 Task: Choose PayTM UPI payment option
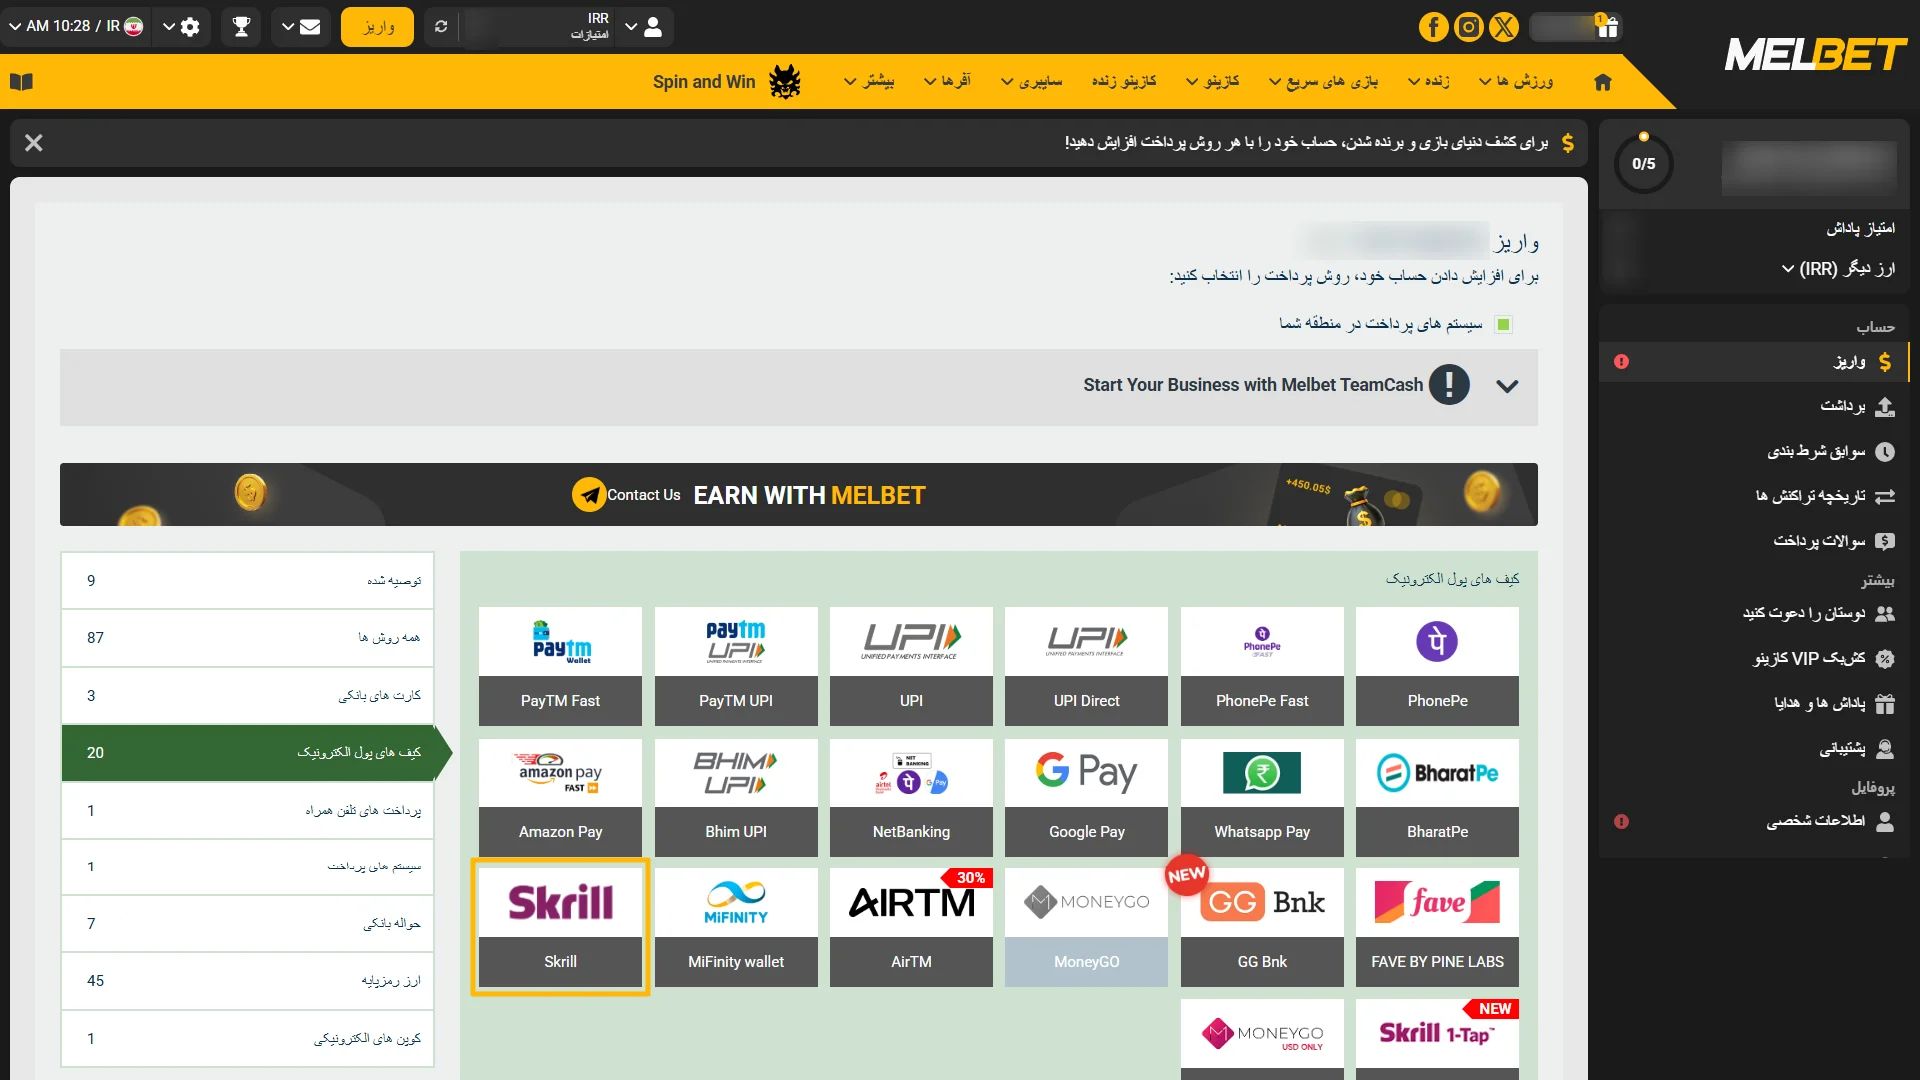[x=736, y=666]
